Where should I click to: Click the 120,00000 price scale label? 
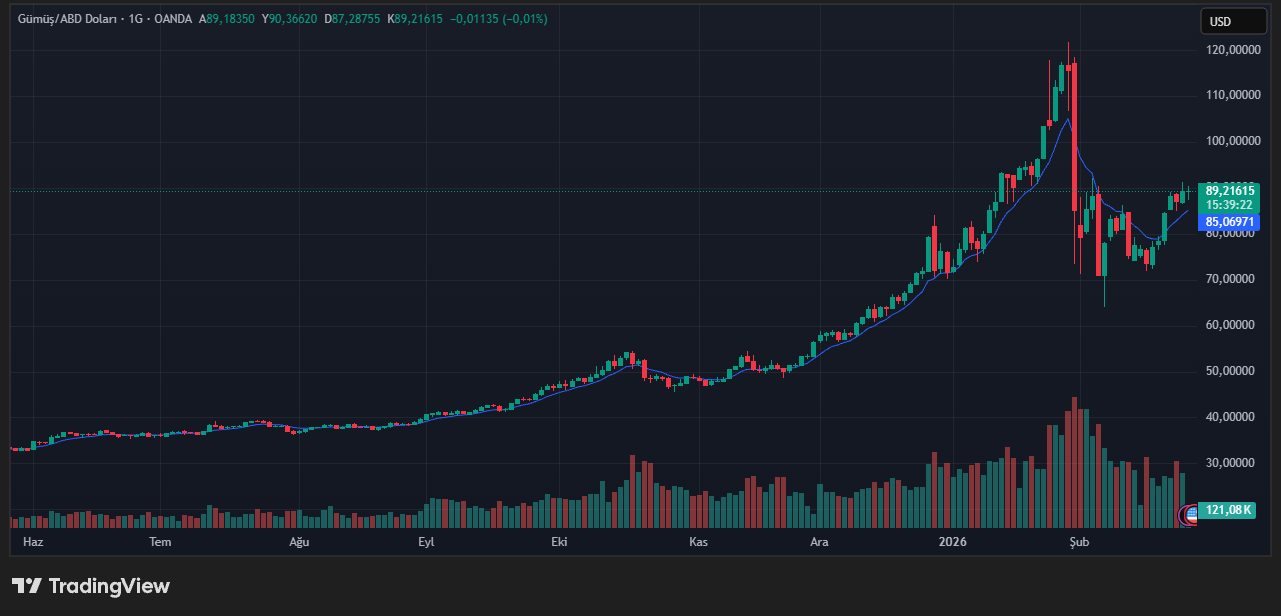coord(1230,49)
